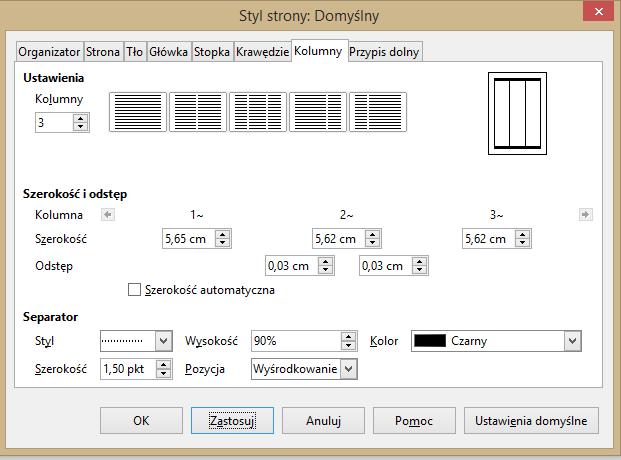Click the next column right arrow
621x460 pixels.
click(585, 215)
